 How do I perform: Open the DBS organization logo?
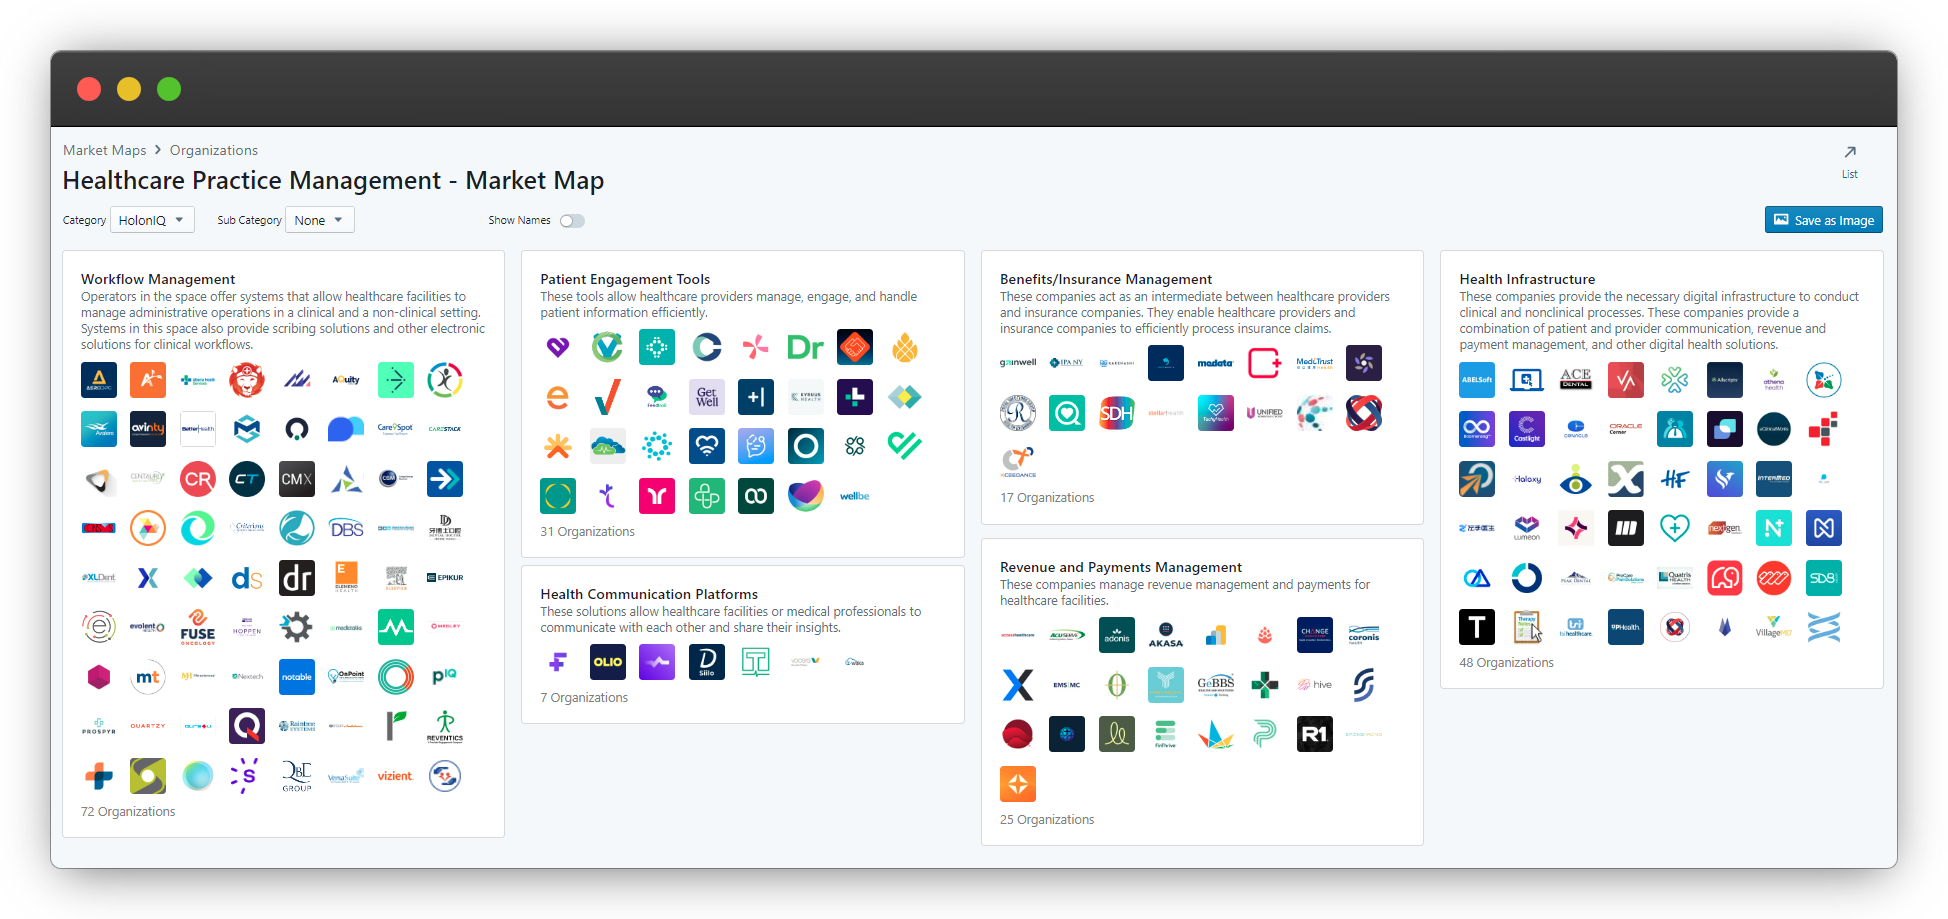[346, 528]
